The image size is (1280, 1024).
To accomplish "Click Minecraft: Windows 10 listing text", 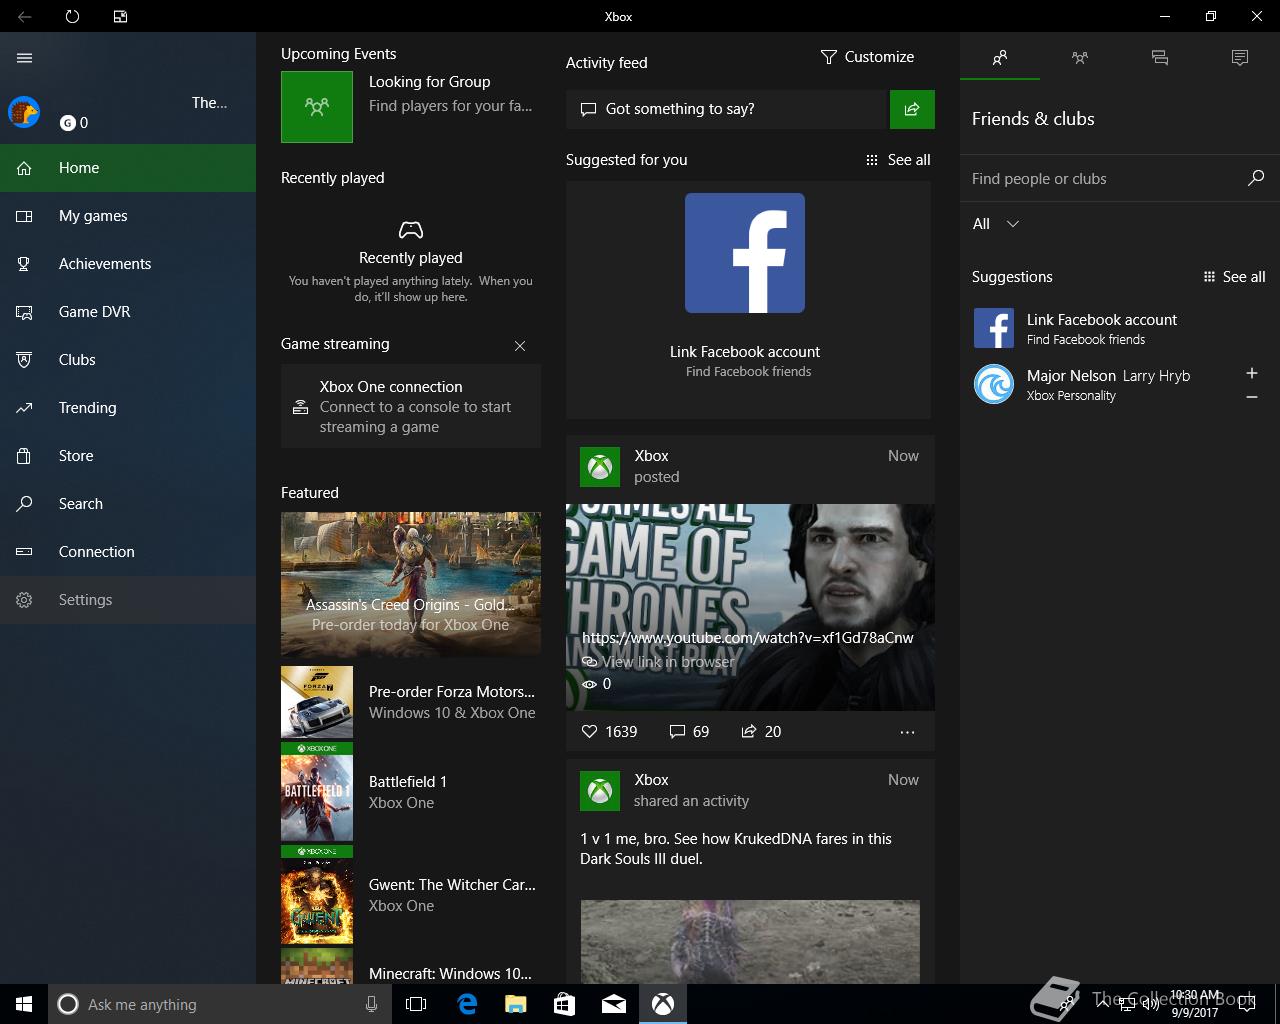I will coord(450,973).
